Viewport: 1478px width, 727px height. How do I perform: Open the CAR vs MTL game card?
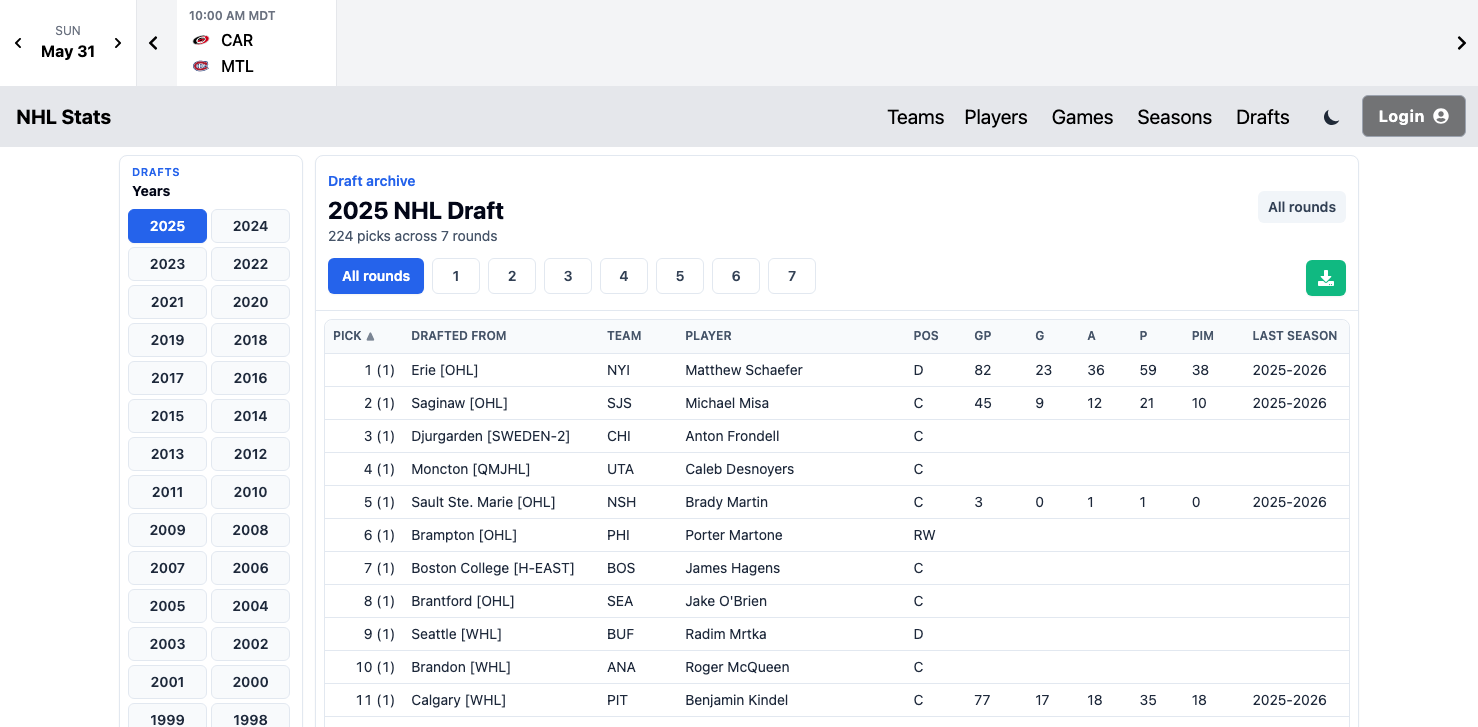coord(257,43)
